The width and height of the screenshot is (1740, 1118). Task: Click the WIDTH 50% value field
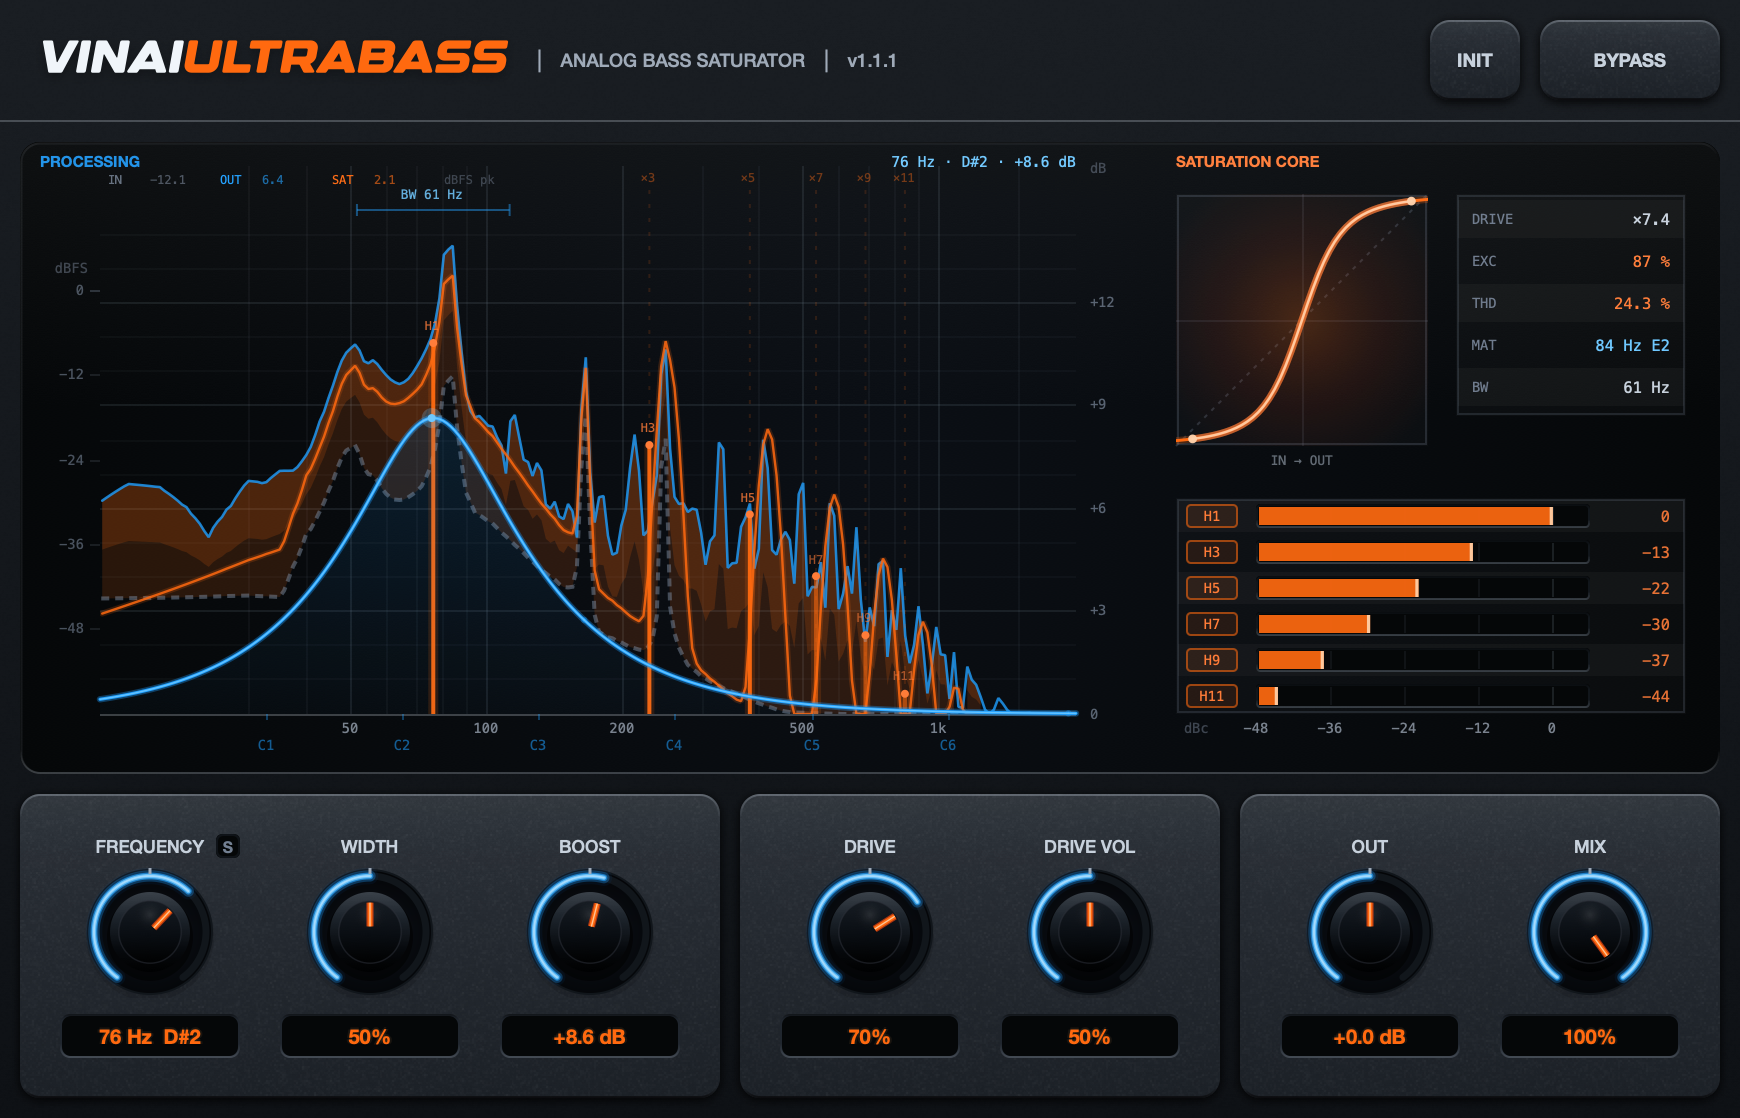[370, 1037]
